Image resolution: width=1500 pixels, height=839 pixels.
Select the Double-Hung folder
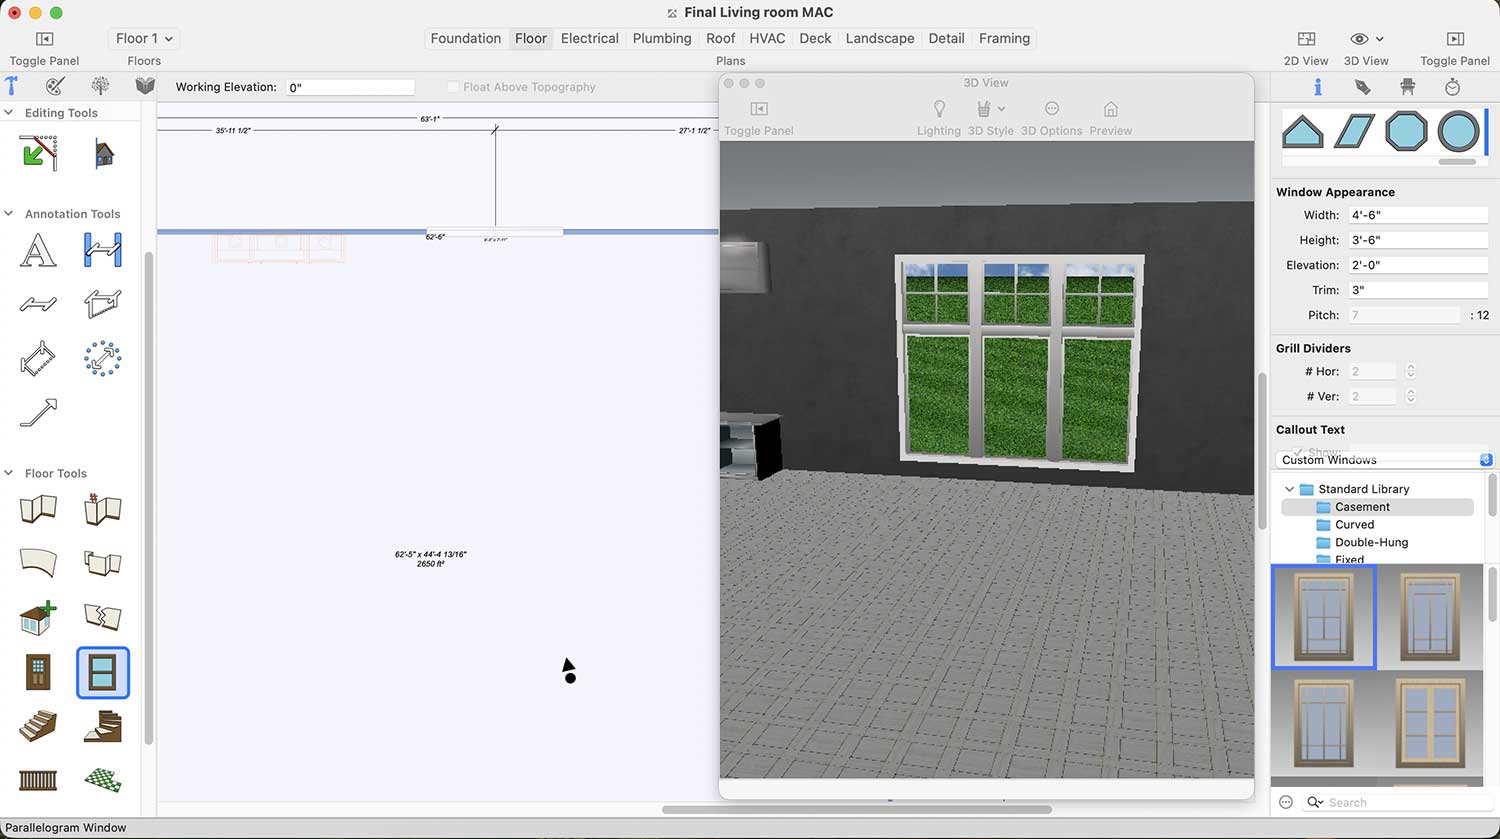pos(1371,542)
